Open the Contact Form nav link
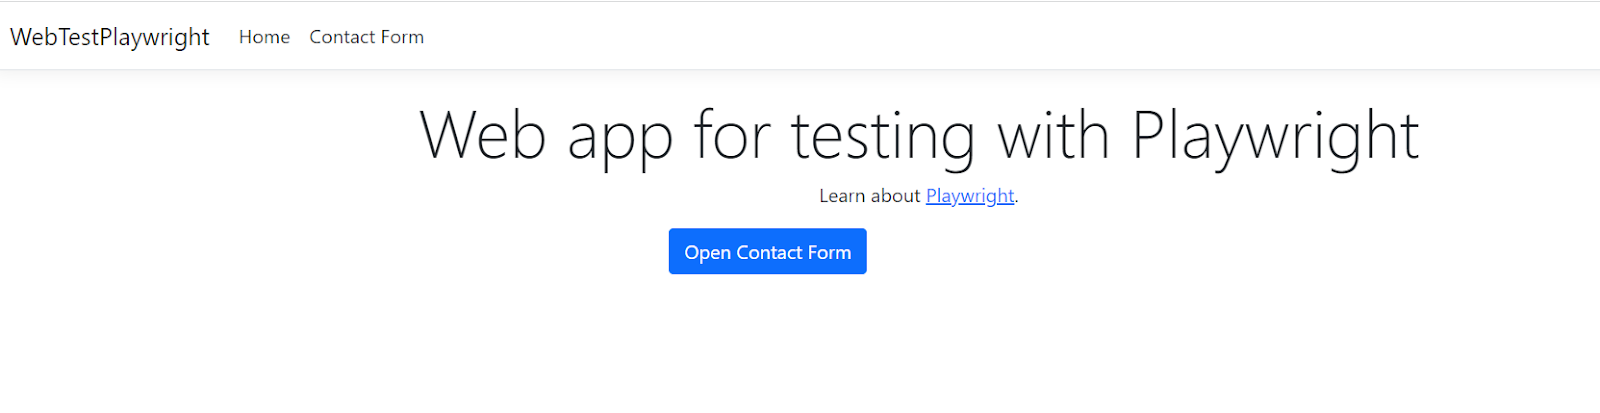This screenshot has width=1600, height=413. pyautogui.click(x=366, y=37)
